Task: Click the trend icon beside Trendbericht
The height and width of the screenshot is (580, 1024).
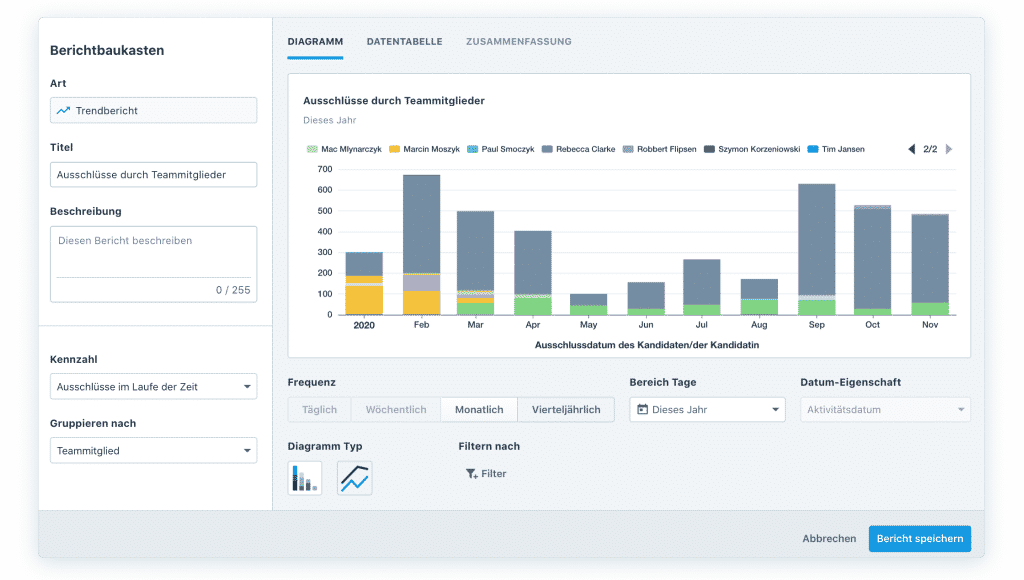Action: (x=64, y=110)
